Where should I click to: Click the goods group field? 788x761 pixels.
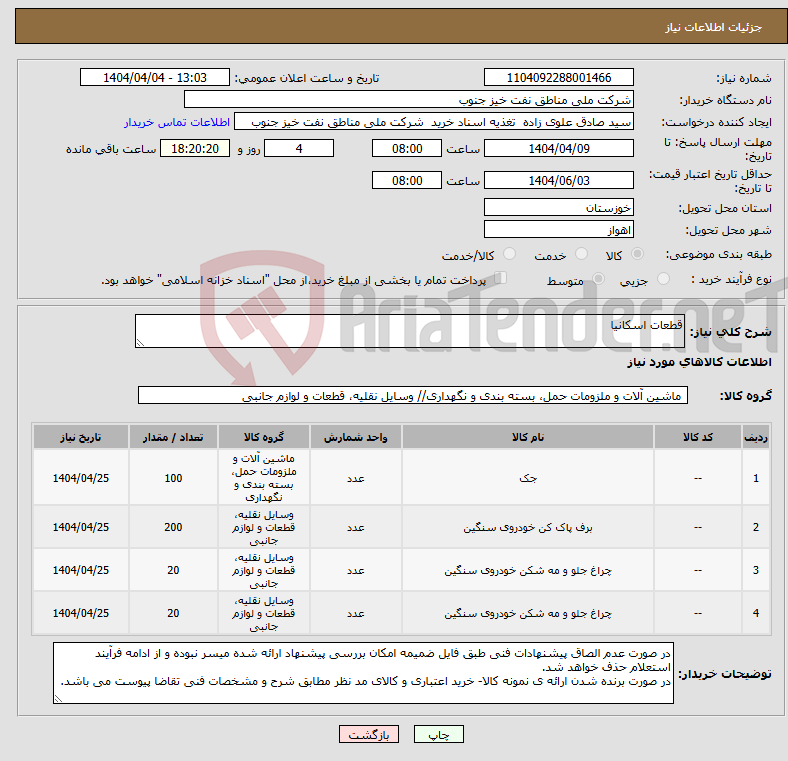click(x=413, y=396)
